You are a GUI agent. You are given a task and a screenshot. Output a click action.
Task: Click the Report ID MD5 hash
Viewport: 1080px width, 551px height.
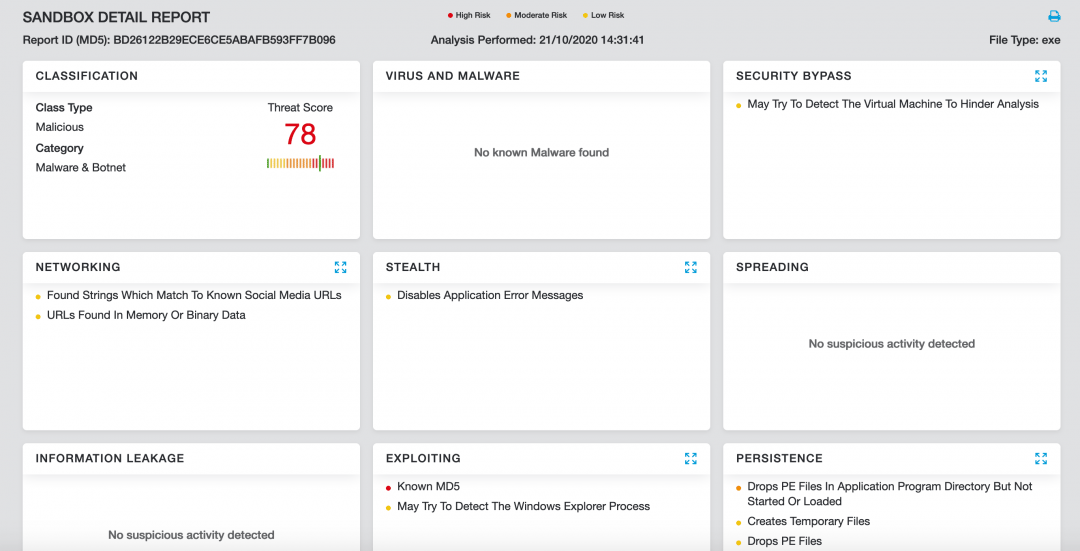pos(224,41)
